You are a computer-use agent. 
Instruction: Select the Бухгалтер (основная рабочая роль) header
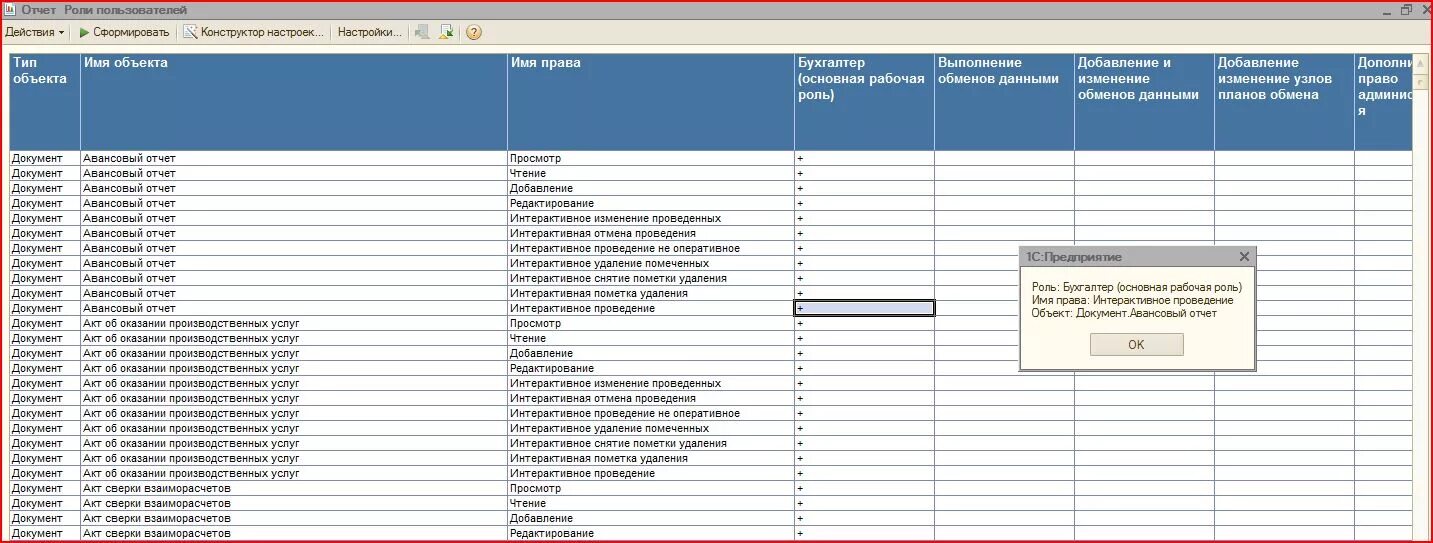tap(865, 102)
